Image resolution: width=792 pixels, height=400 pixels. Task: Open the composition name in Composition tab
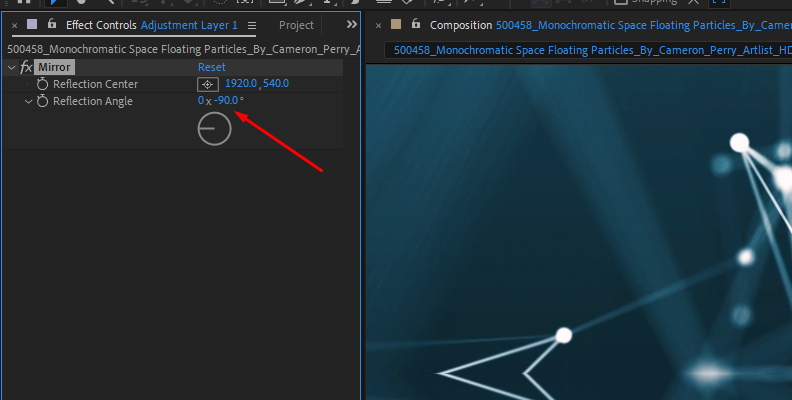click(644, 25)
